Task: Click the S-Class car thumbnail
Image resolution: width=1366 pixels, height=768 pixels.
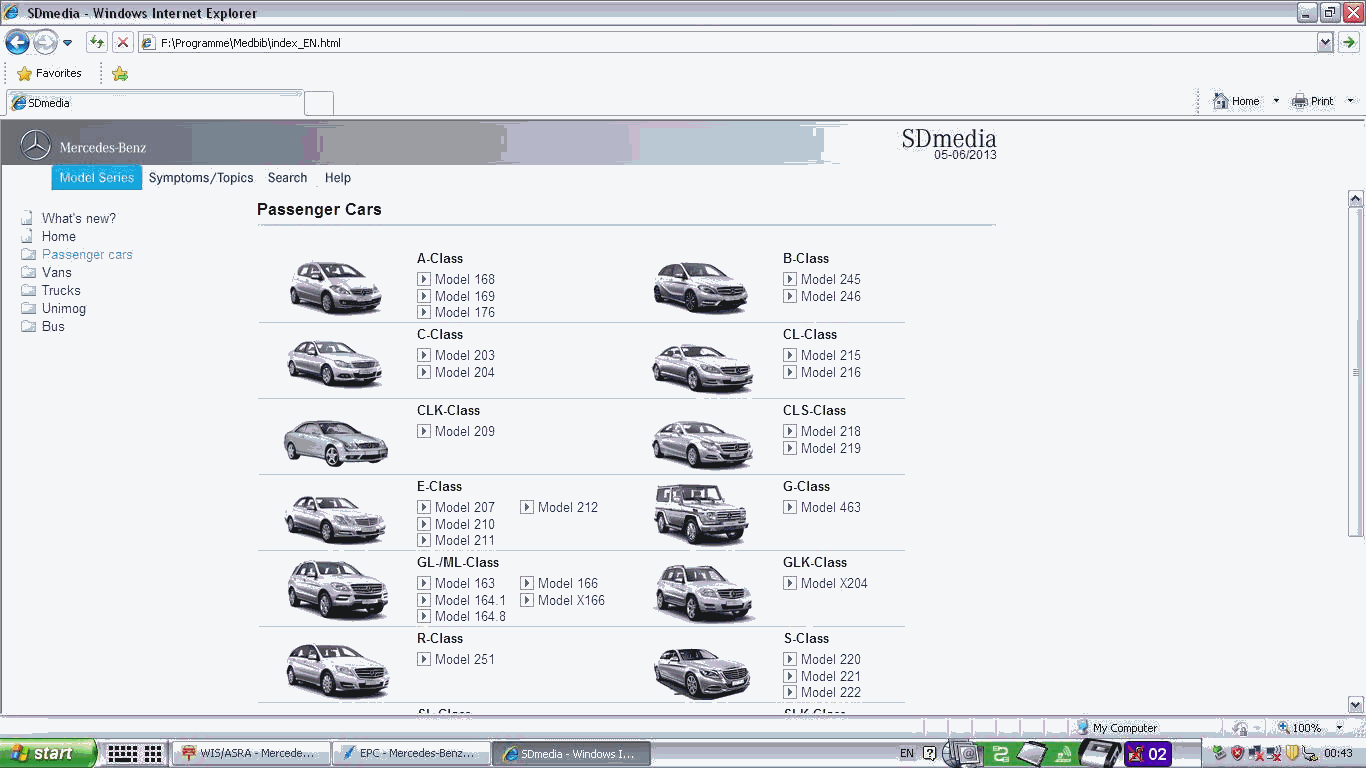Action: (x=701, y=671)
